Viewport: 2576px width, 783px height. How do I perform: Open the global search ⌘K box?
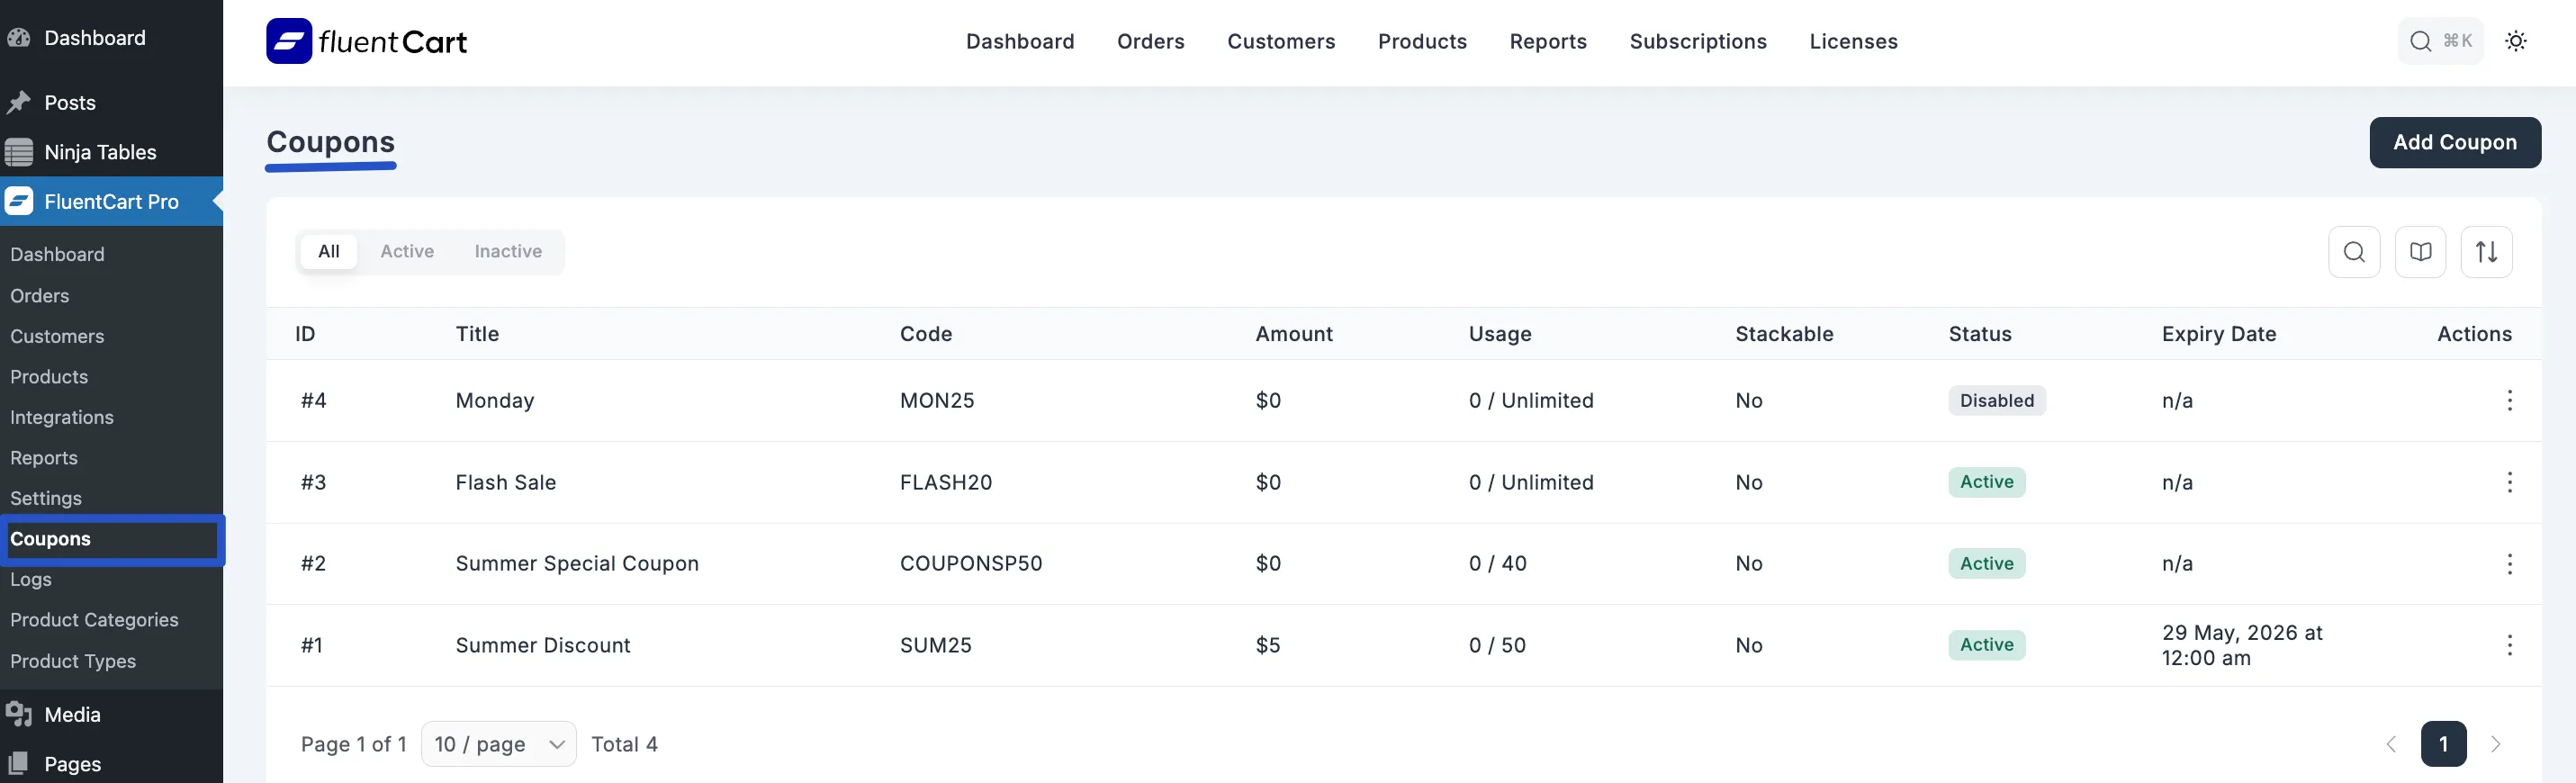coord(2439,41)
